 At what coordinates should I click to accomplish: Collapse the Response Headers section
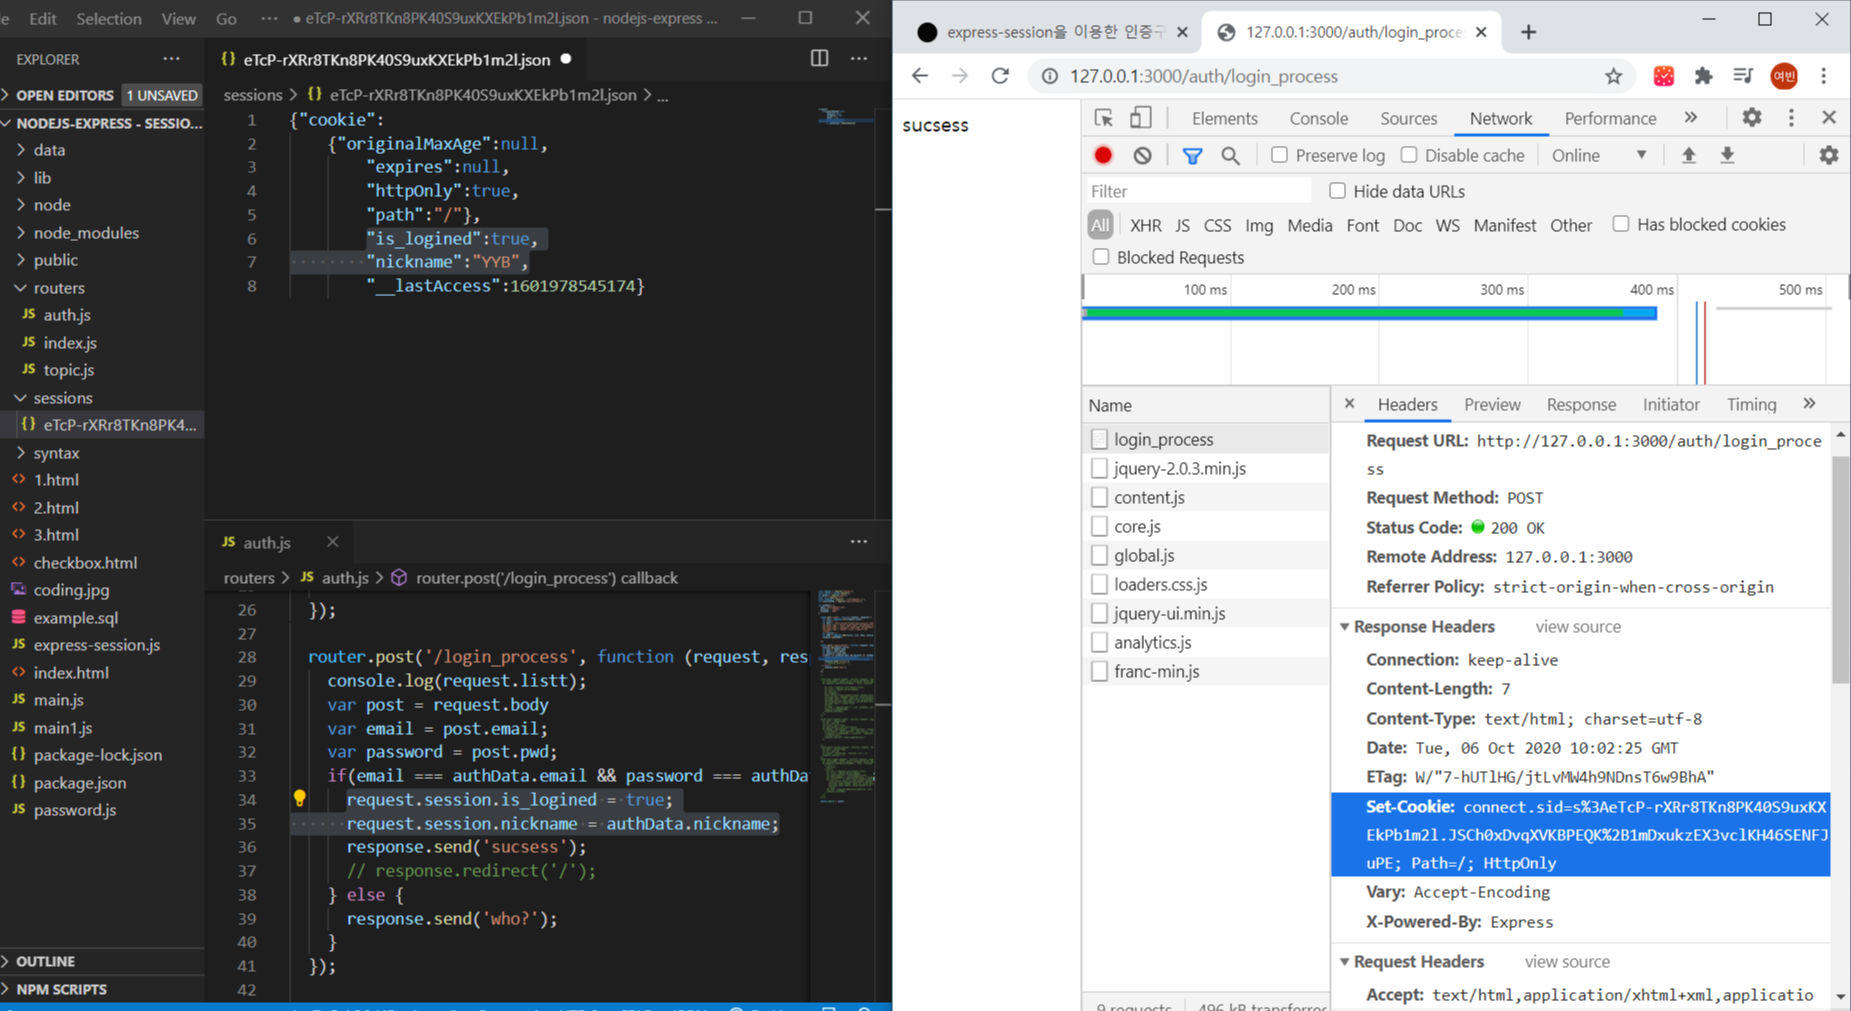1345,627
